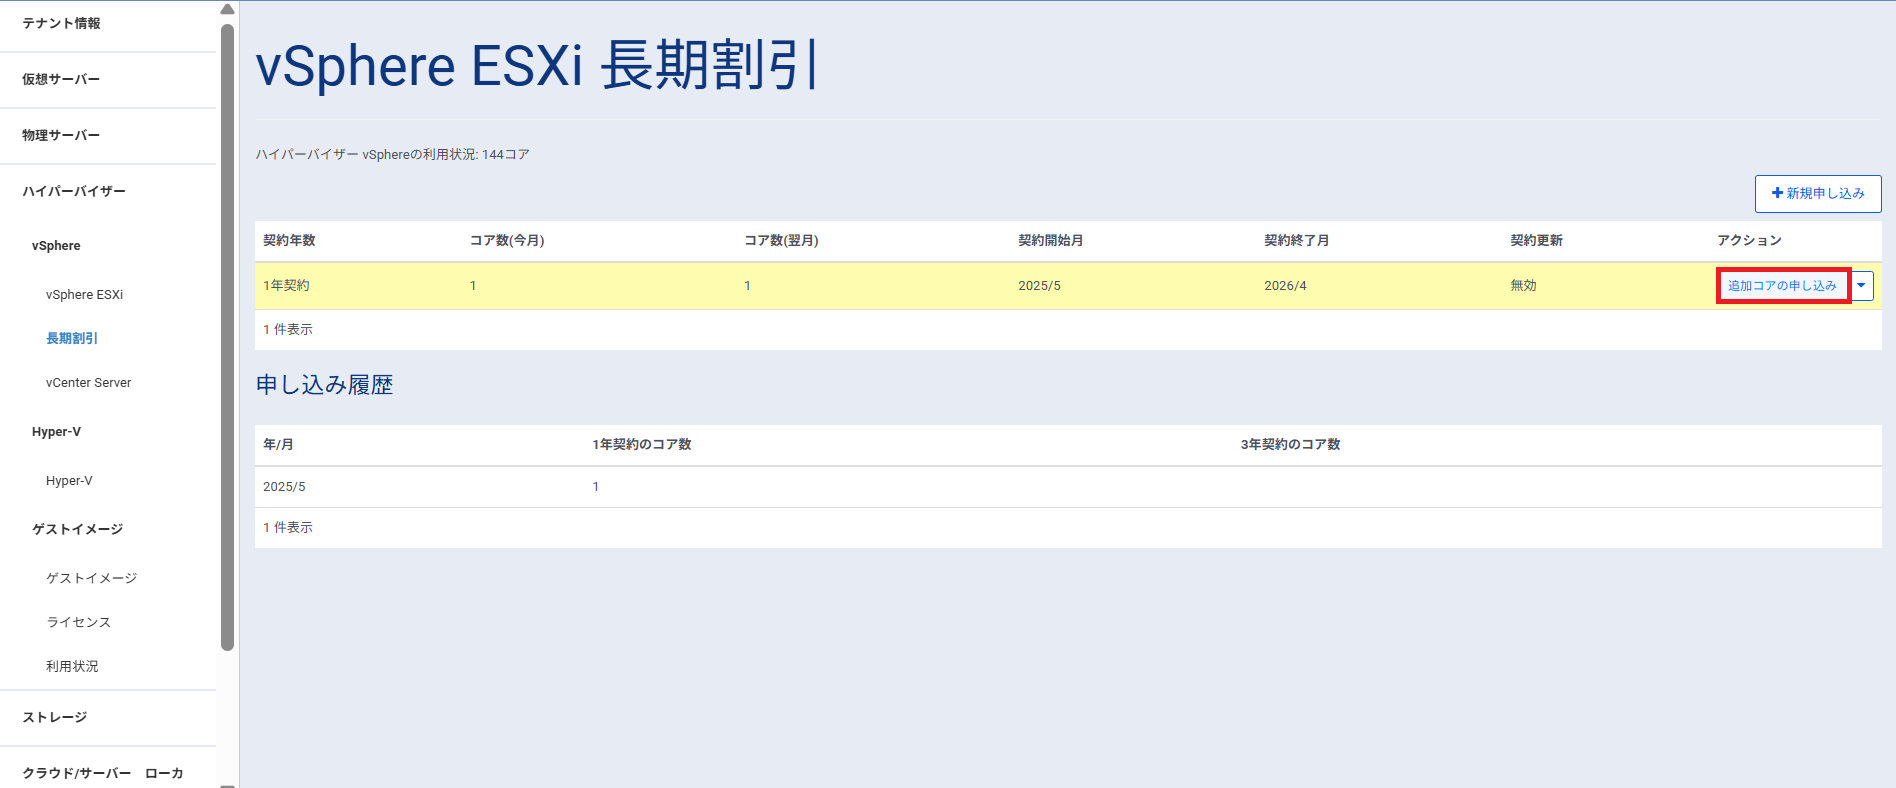Open ライセンス in the sidebar
This screenshot has width=1896, height=788.
click(78, 622)
